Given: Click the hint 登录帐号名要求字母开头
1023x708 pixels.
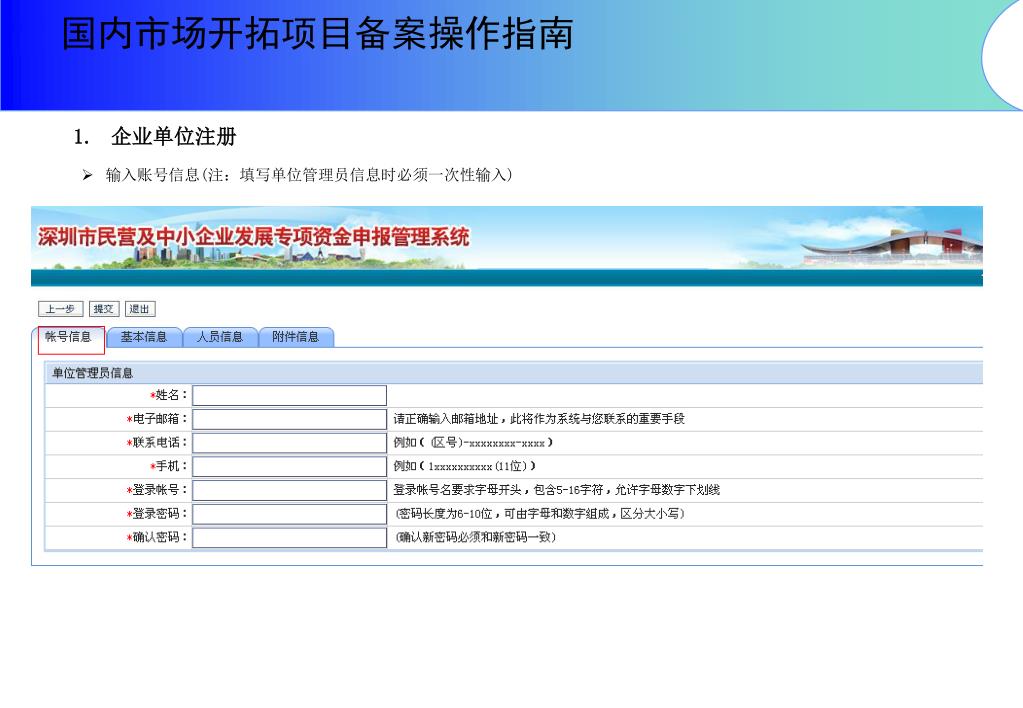Looking at the screenshot, I should tap(457, 490).
